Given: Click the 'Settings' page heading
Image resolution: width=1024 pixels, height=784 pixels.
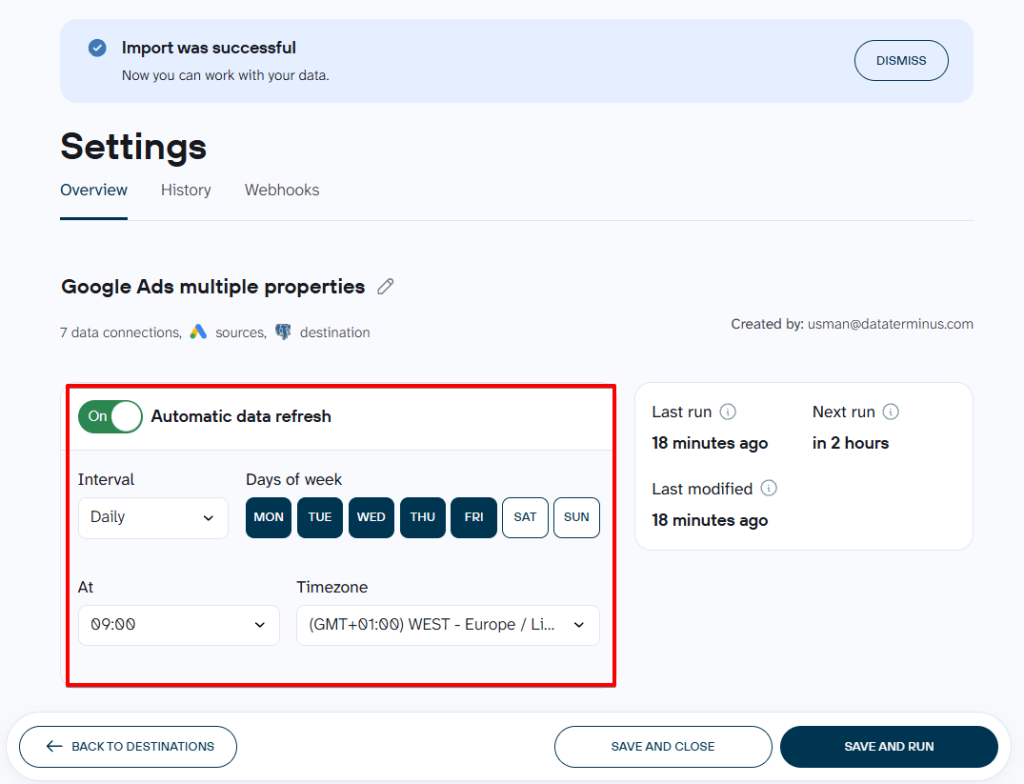Looking at the screenshot, I should click(x=134, y=146).
